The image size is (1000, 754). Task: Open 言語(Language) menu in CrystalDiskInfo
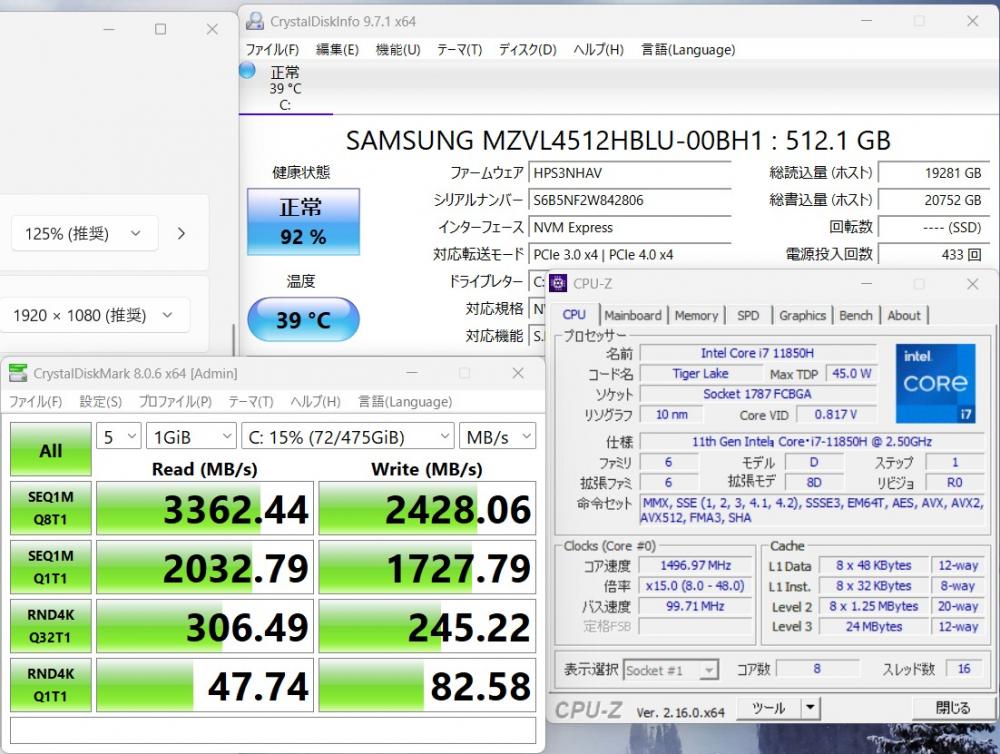[x=688, y=50]
